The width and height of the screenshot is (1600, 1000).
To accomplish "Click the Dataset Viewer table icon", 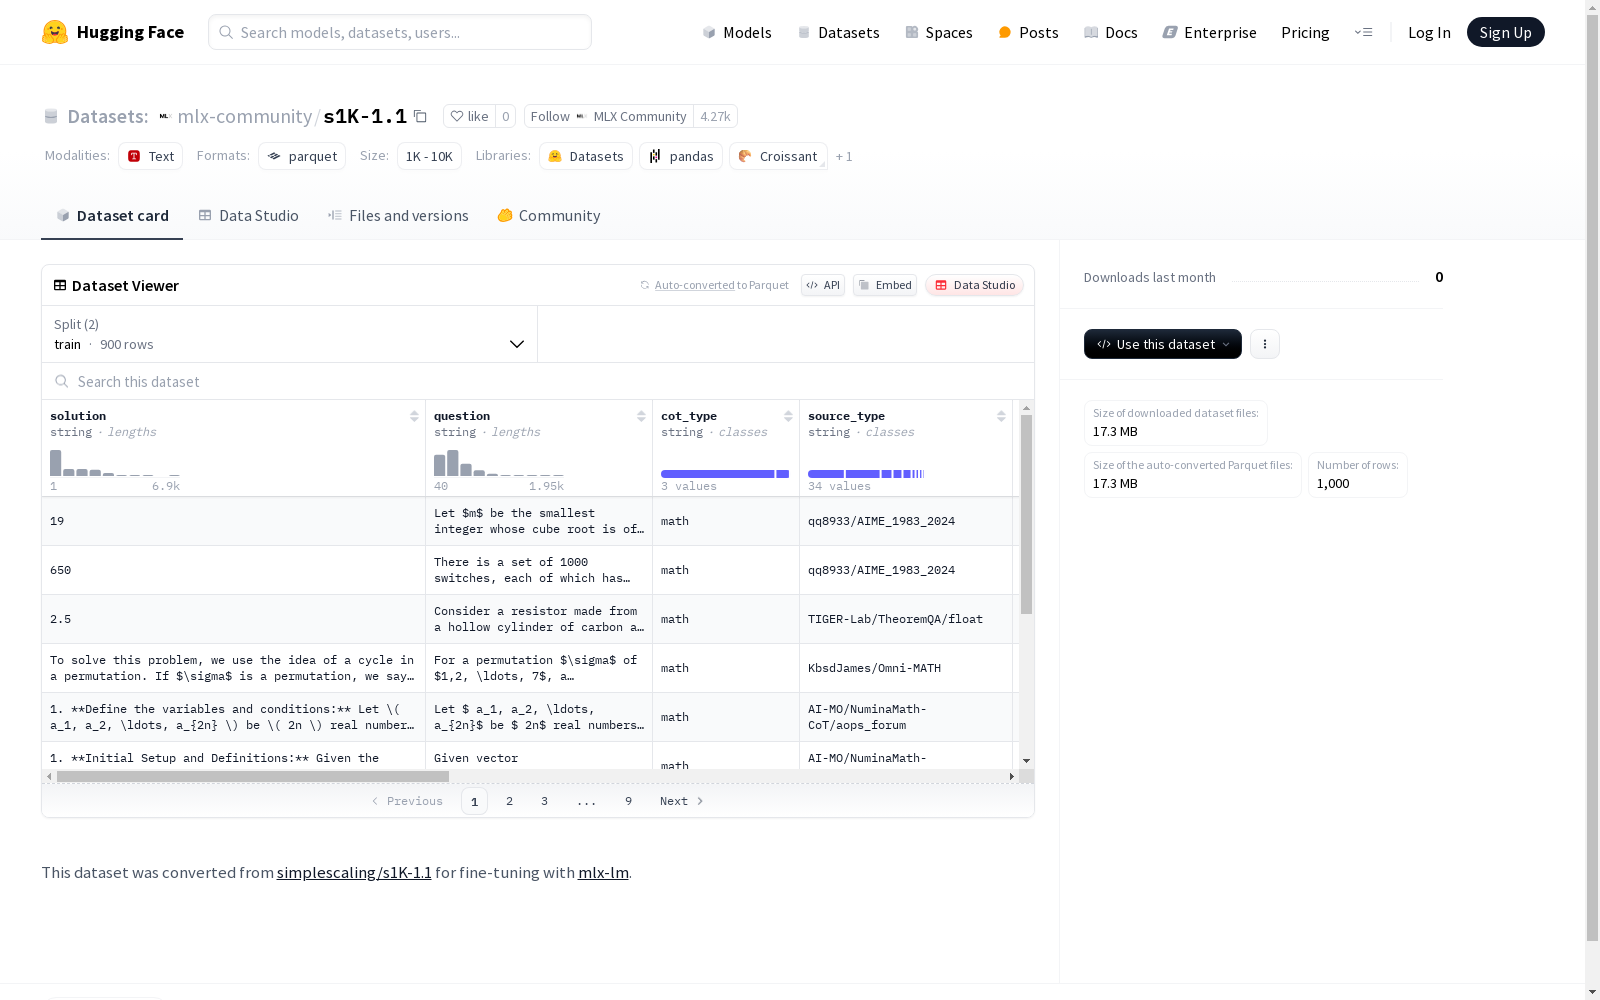I will point(60,285).
